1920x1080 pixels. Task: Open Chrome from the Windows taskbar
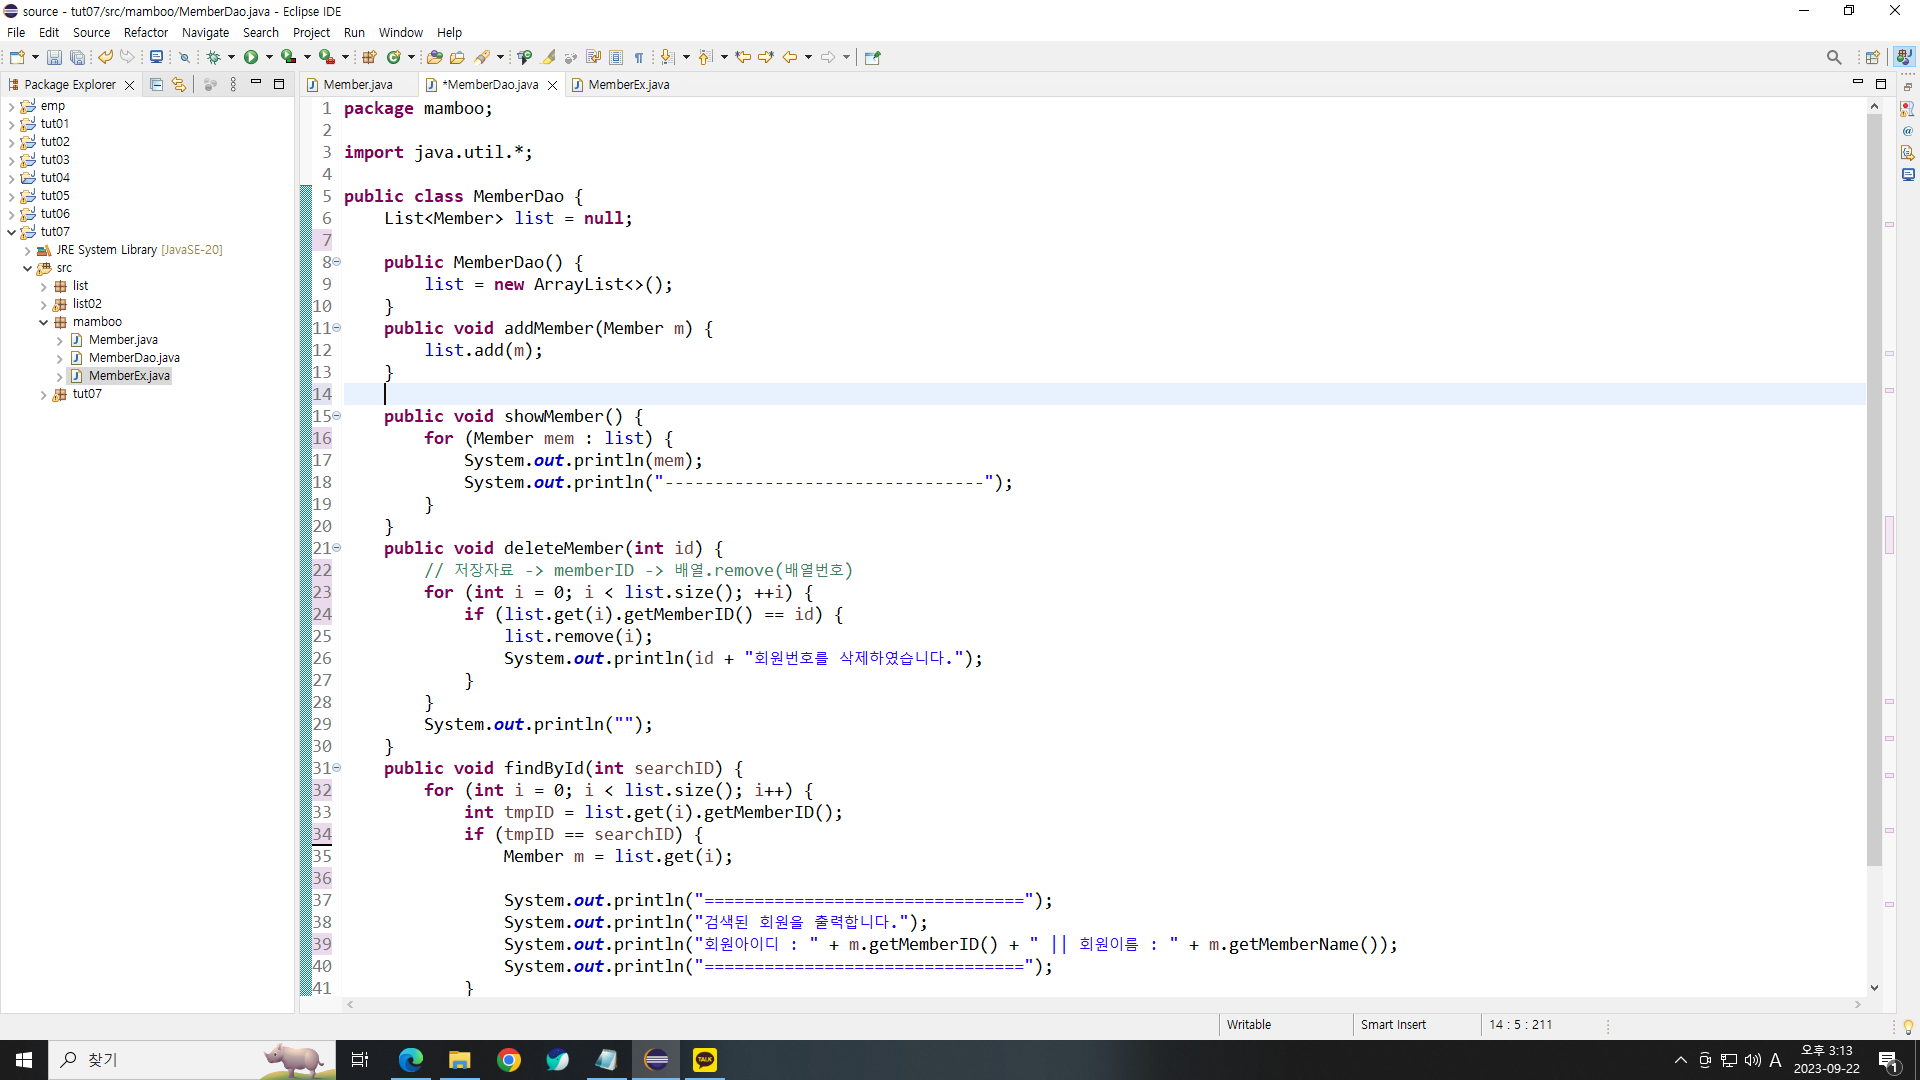pos(508,1060)
